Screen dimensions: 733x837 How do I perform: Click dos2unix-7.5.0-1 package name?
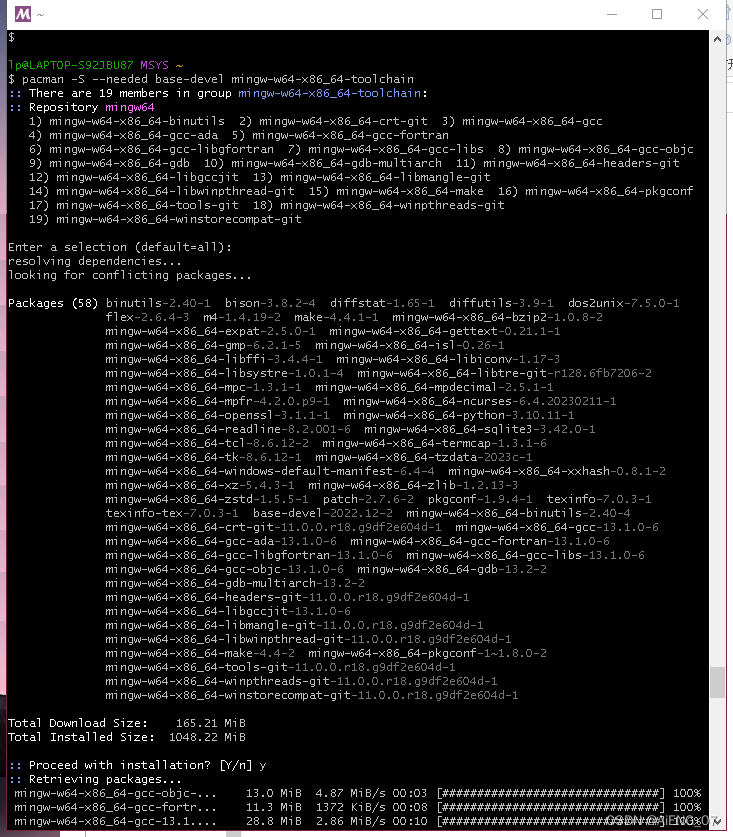coord(624,303)
